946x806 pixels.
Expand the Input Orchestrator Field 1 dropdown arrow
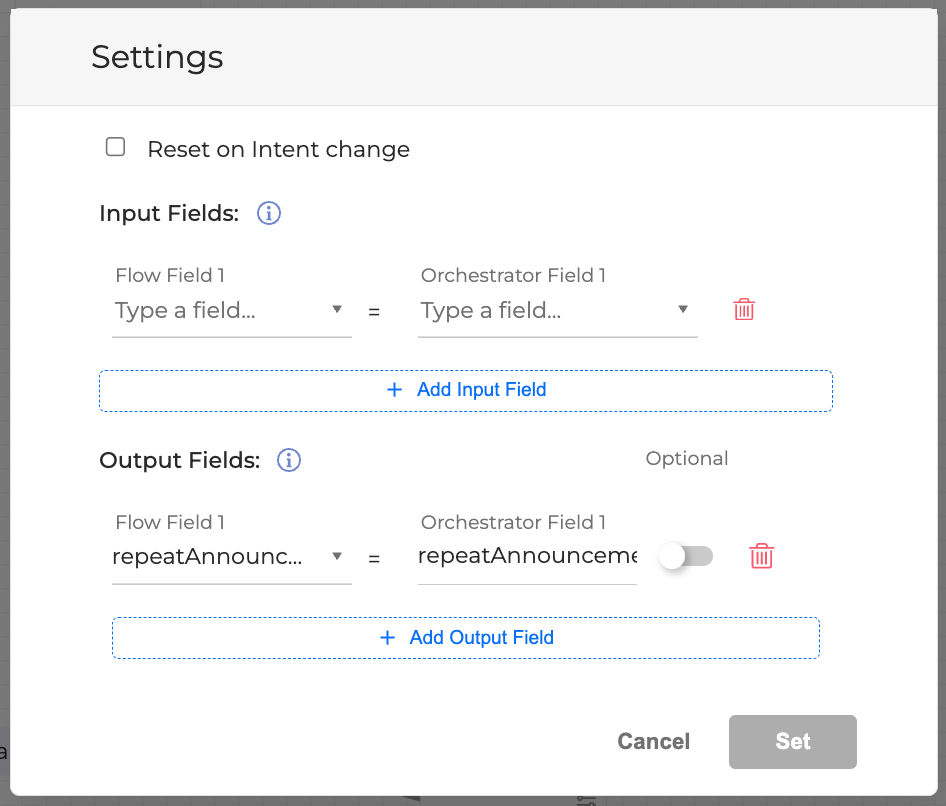[x=683, y=309]
